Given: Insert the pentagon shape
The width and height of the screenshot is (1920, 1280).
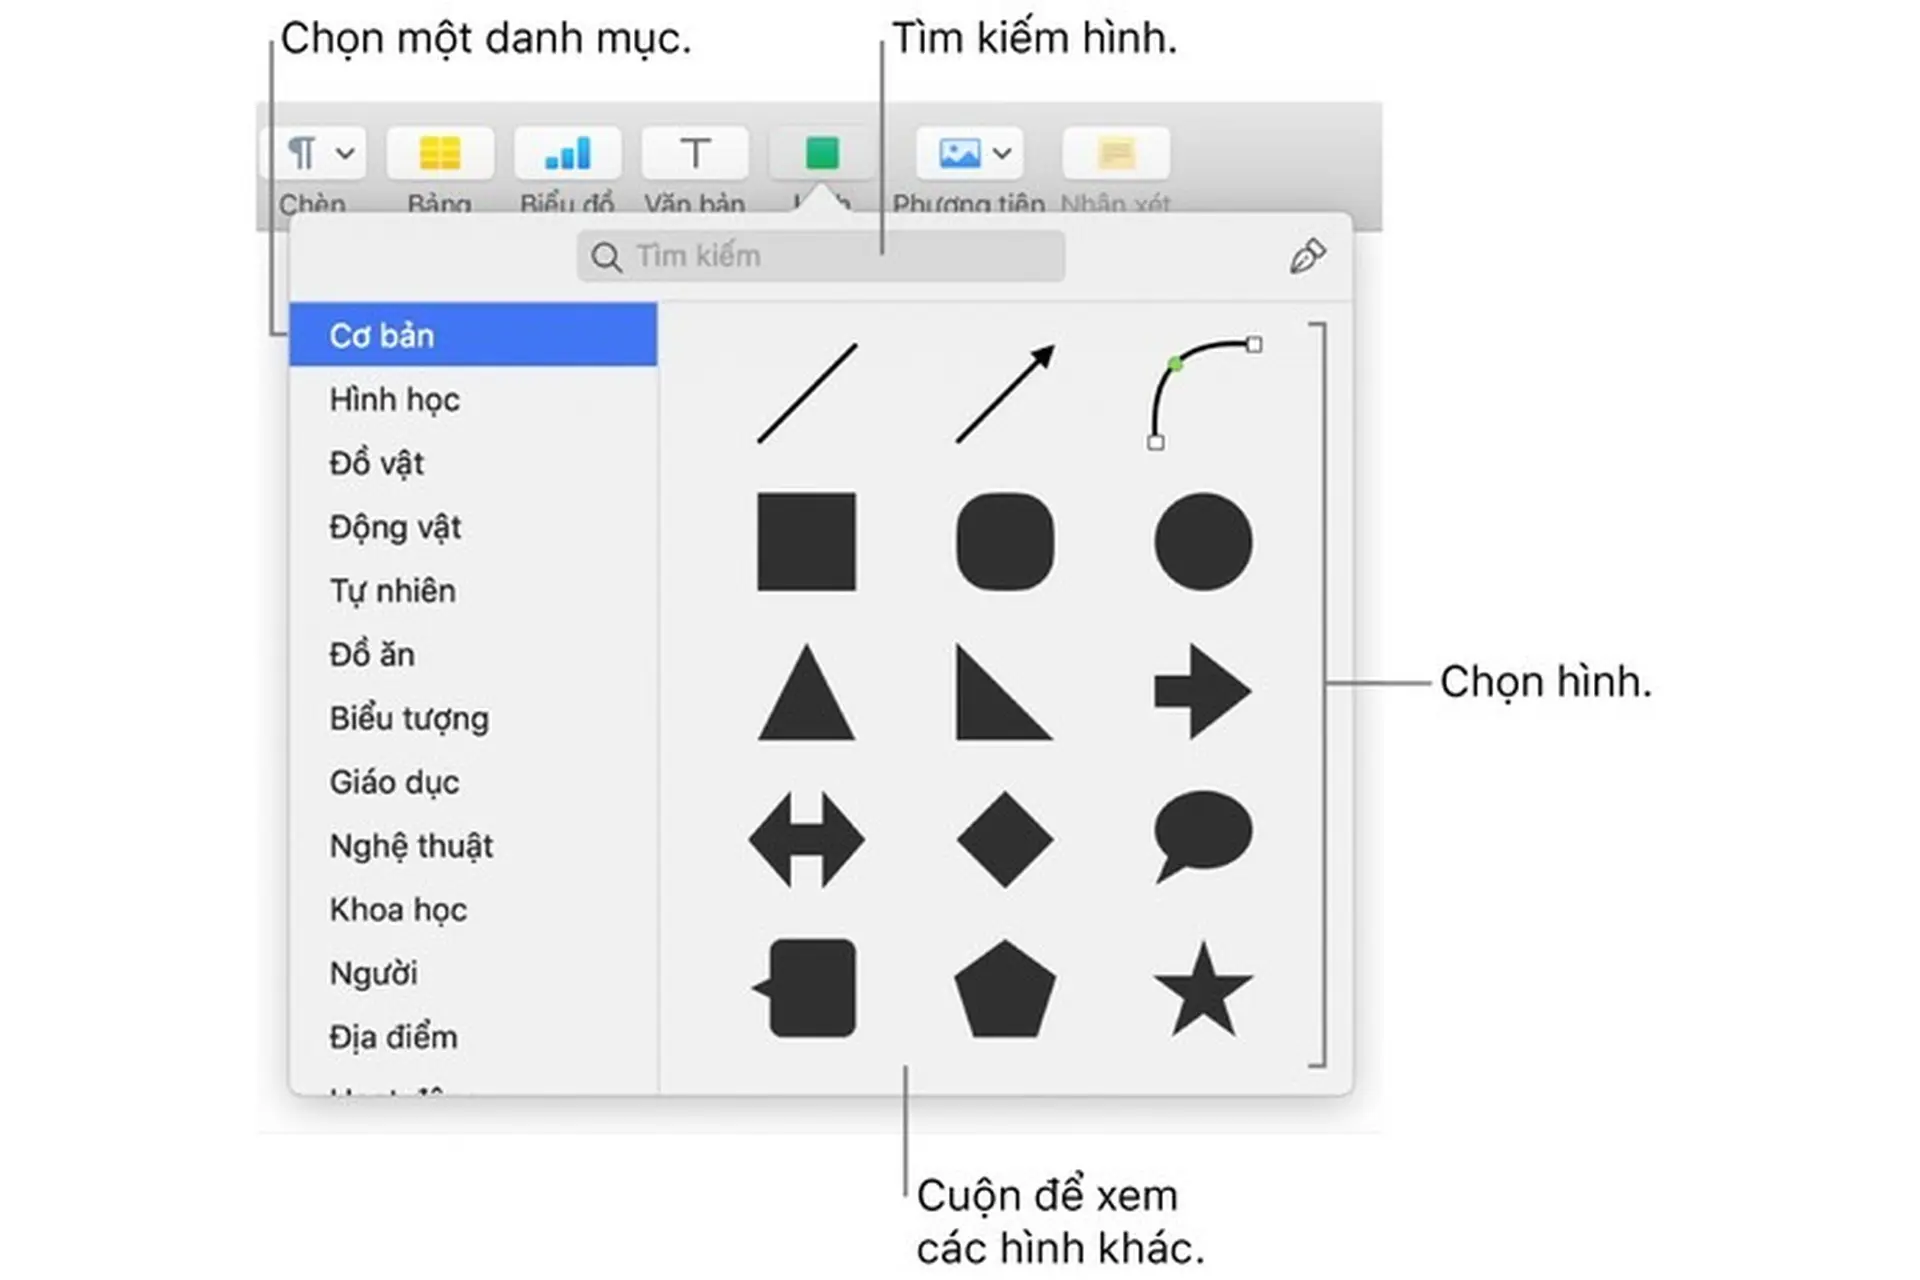Looking at the screenshot, I should [x=1005, y=988].
